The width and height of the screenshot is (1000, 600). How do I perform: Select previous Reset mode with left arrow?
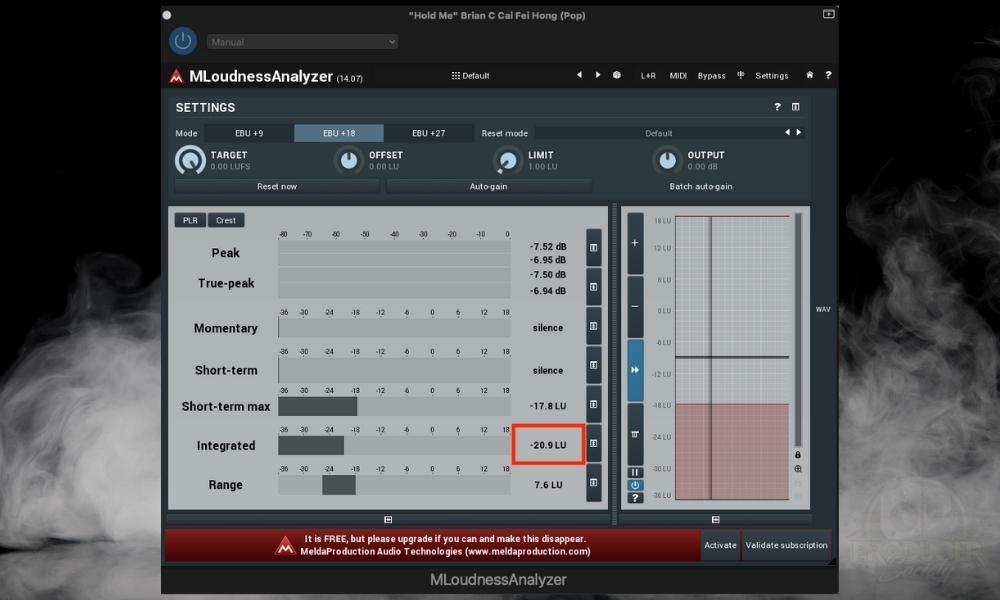pyautogui.click(x=788, y=133)
